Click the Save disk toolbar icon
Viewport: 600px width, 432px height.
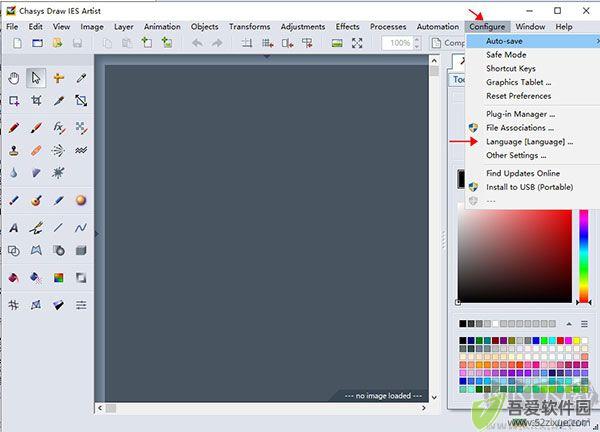pos(77,43)
